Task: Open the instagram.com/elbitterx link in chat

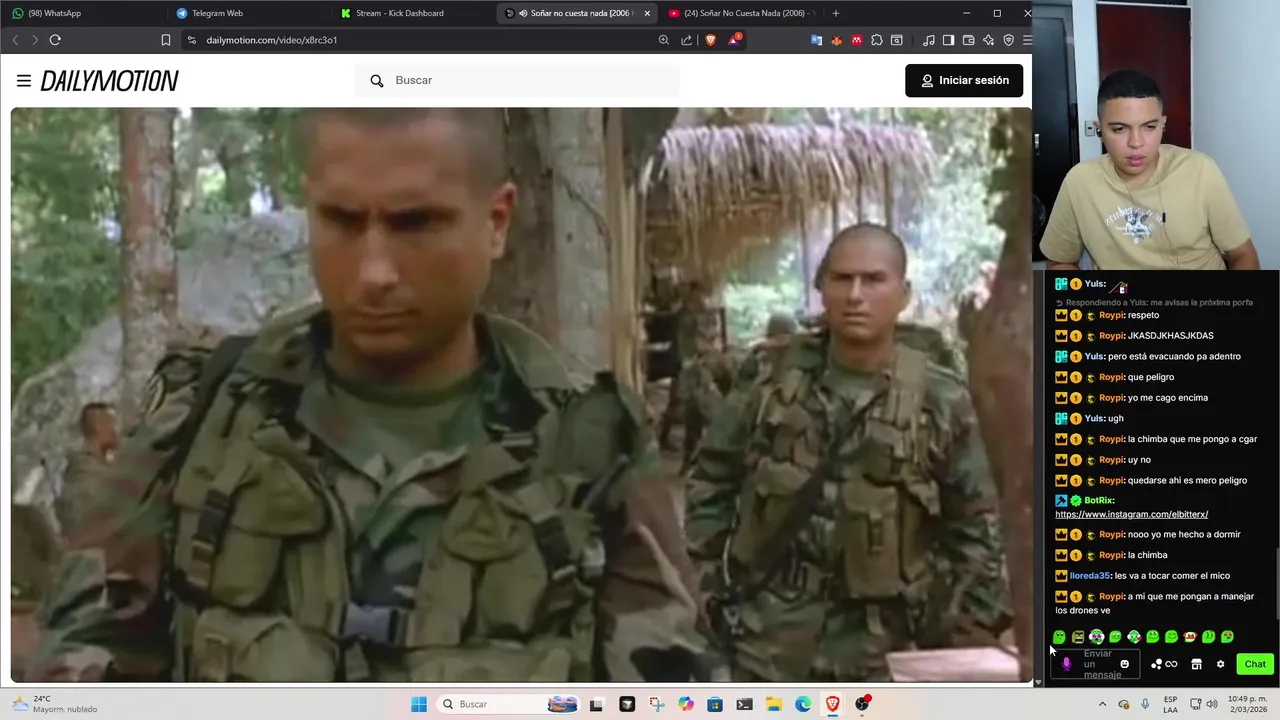Action: [1131, 514]
